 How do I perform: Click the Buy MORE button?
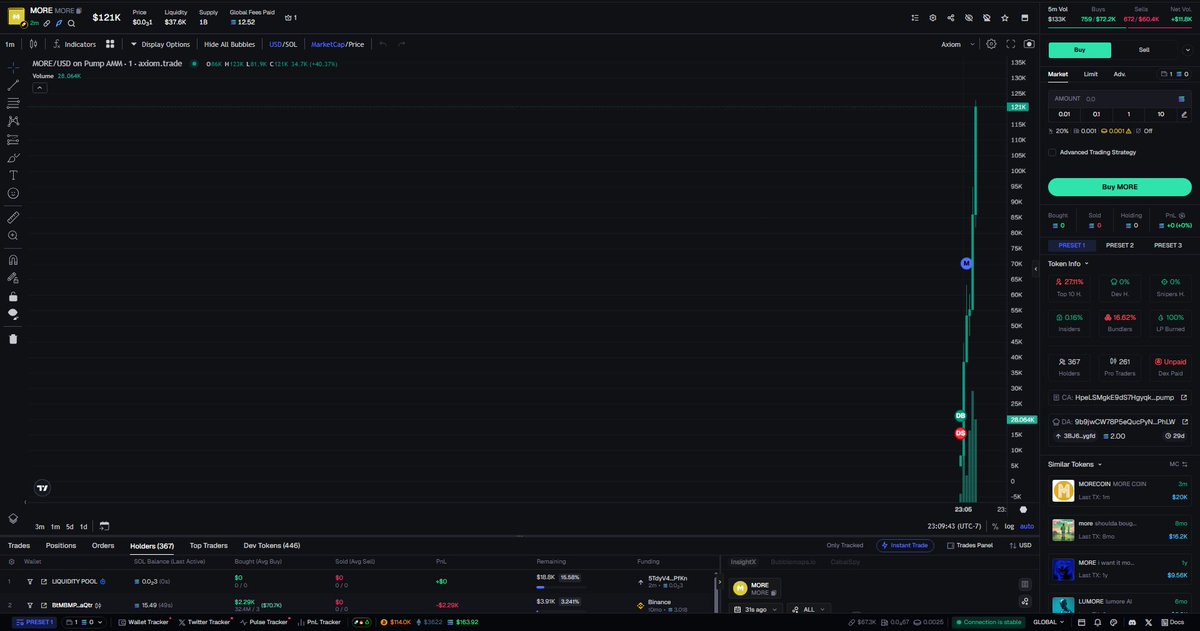coord(1119,187)
